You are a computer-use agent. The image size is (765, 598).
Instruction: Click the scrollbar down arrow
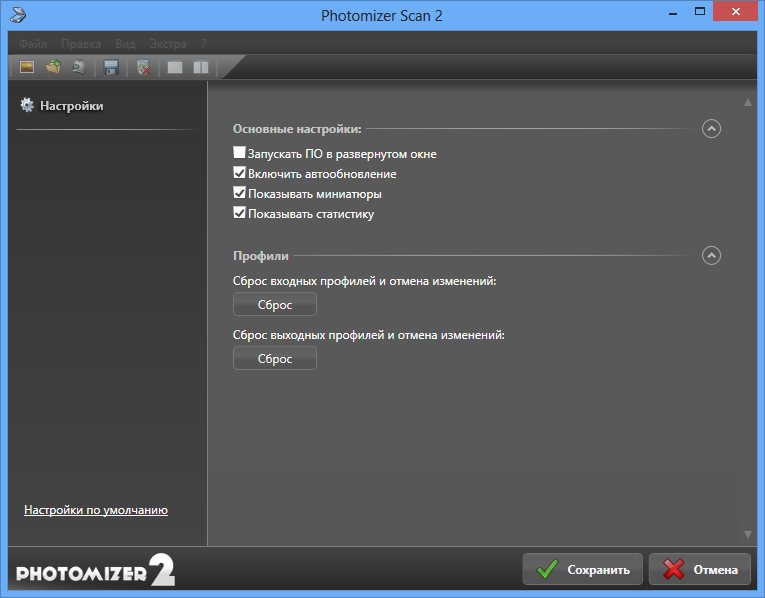click(747, 535)
